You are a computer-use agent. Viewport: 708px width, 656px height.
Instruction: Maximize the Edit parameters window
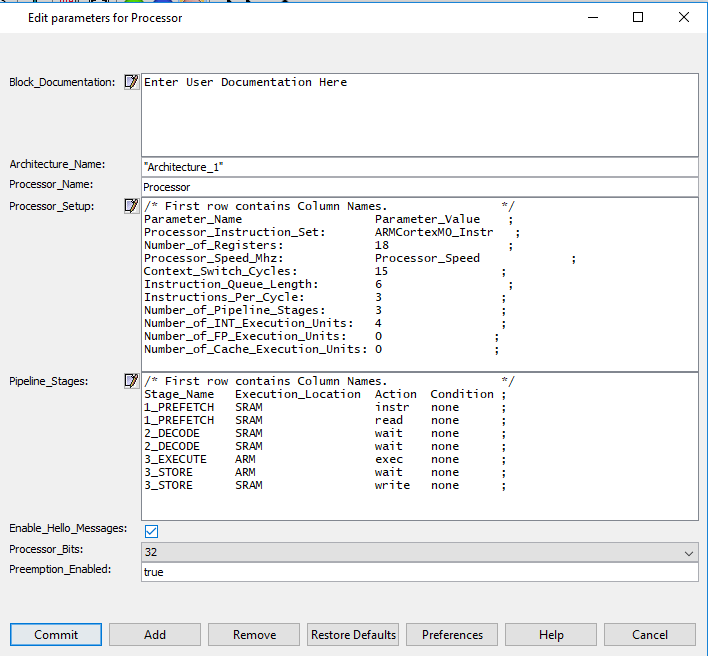[638, 17]
